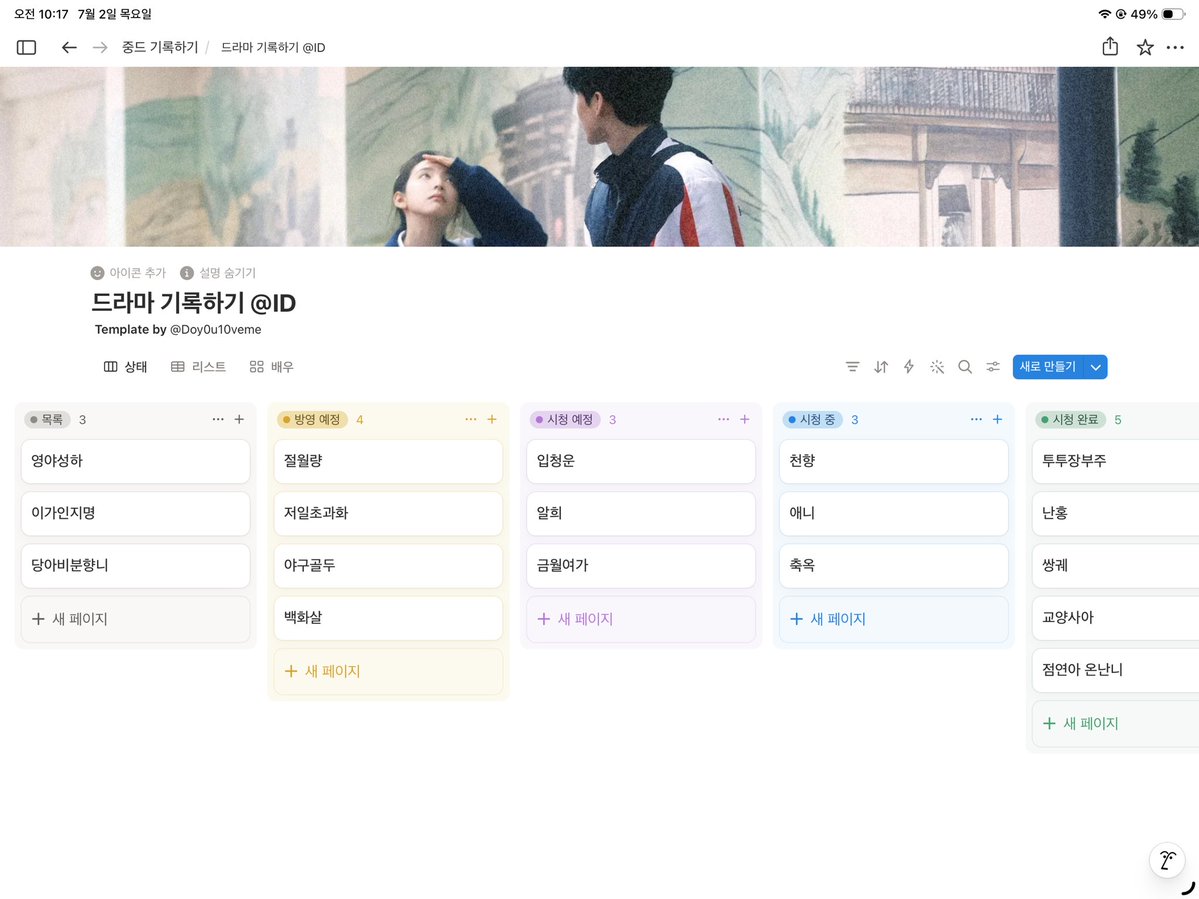This screenshot has width=1199, height=899.
Task: Click the 새로 만들기 button
Action: point(1048,367)
